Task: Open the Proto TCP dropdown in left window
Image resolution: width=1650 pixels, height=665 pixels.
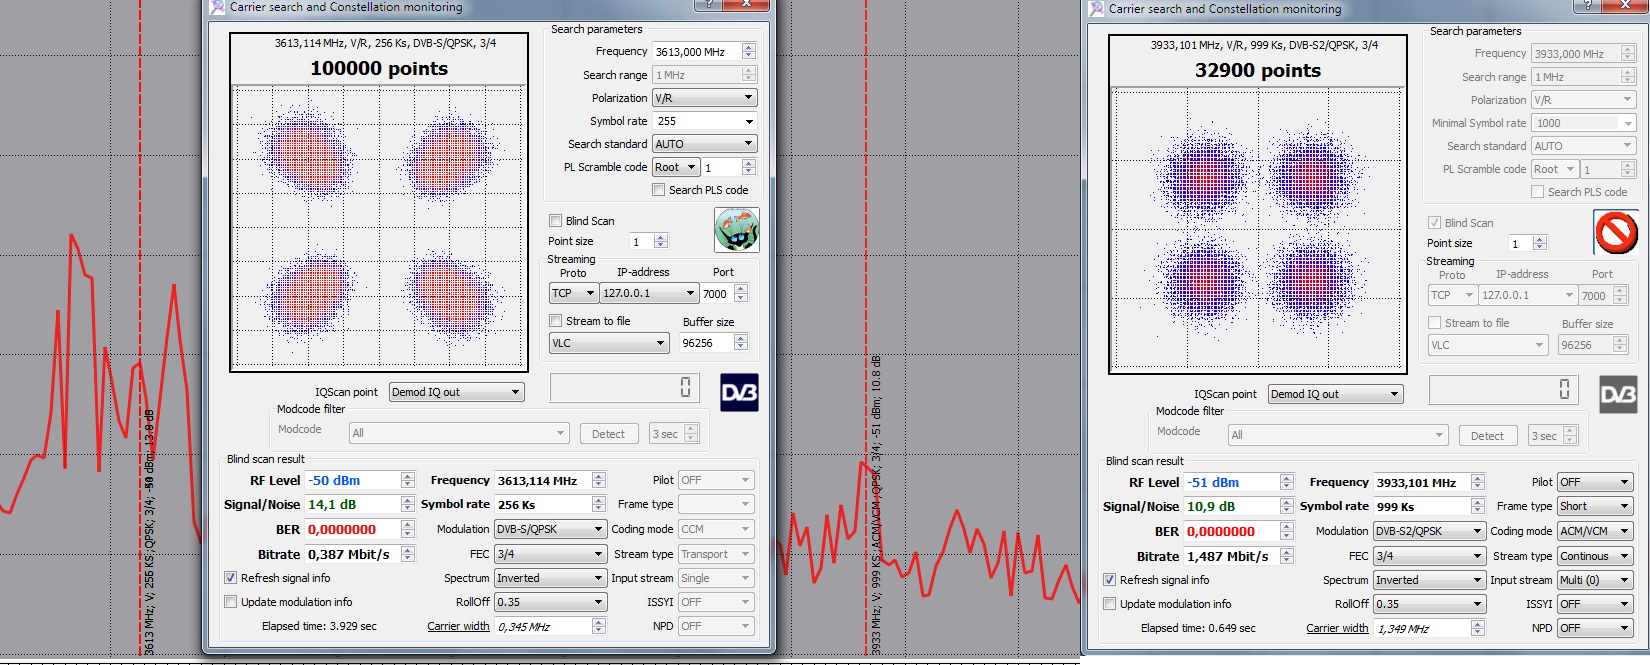Action: point(574,293)
